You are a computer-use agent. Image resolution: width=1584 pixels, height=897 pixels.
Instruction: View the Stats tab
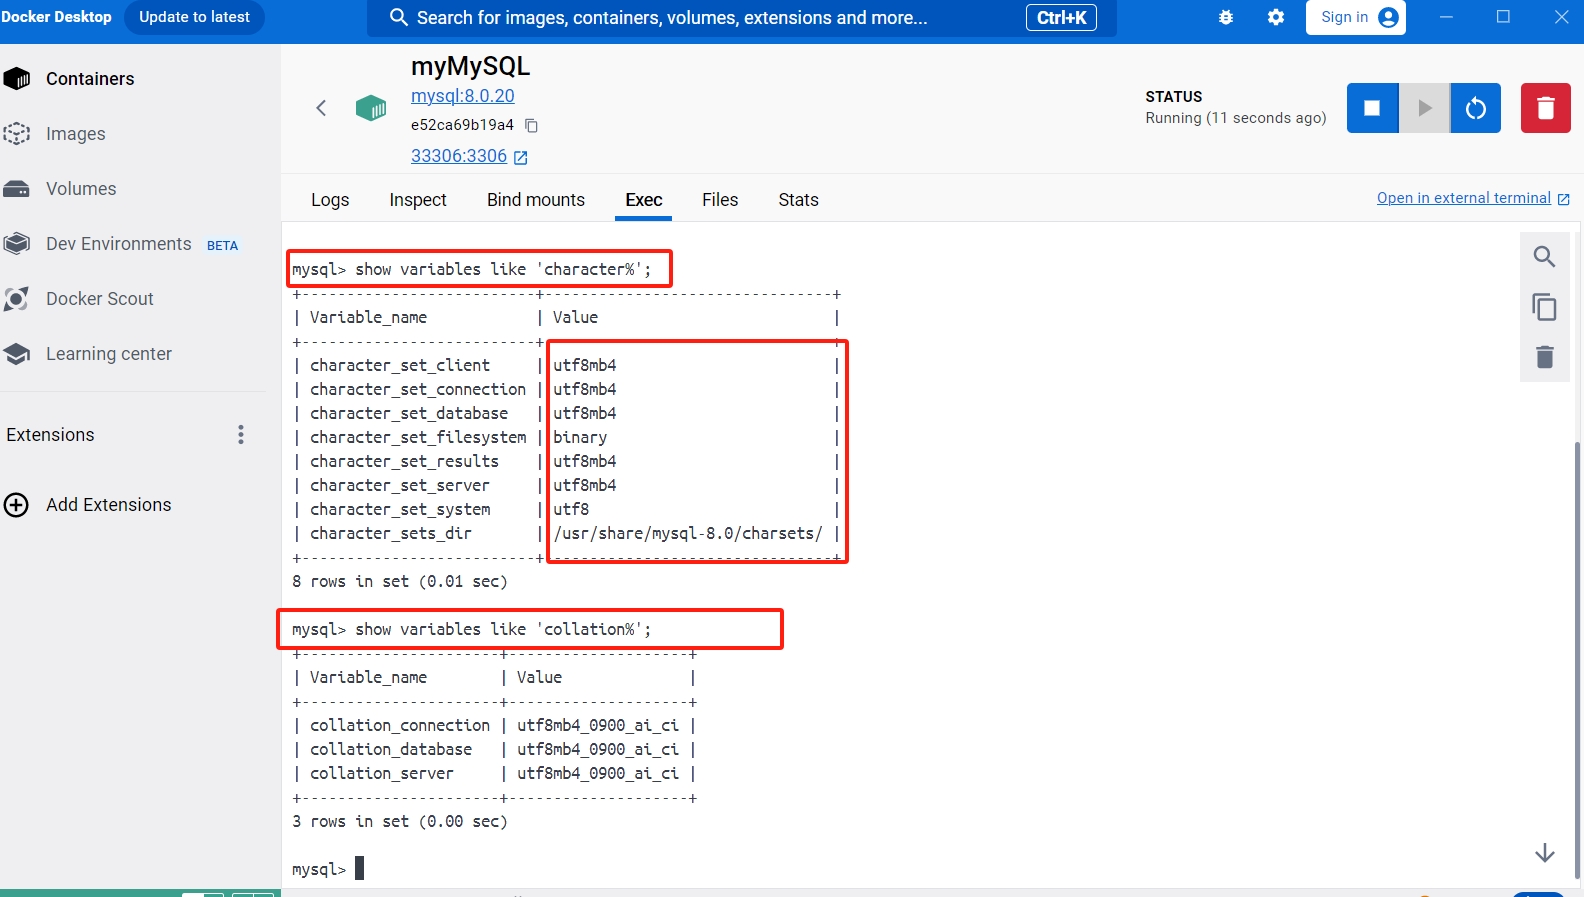coord(798,200)
